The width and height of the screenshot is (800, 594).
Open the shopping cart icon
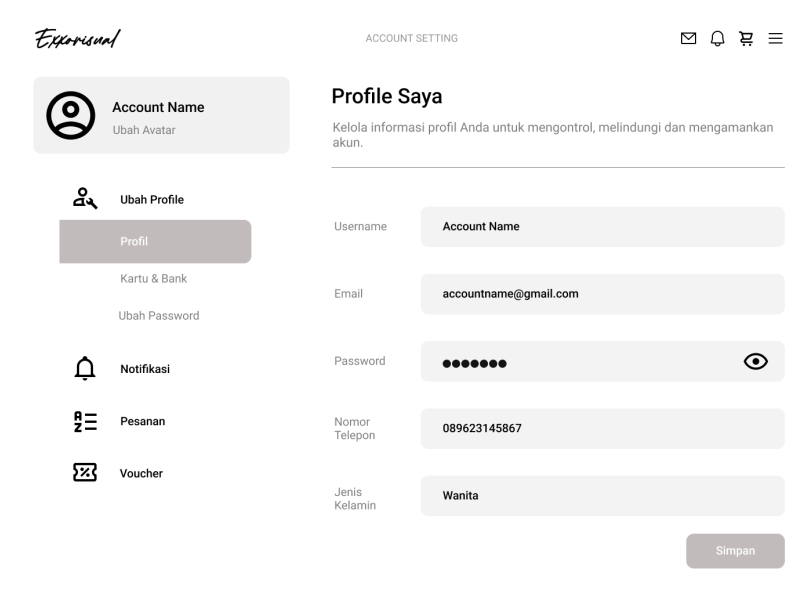745,38
